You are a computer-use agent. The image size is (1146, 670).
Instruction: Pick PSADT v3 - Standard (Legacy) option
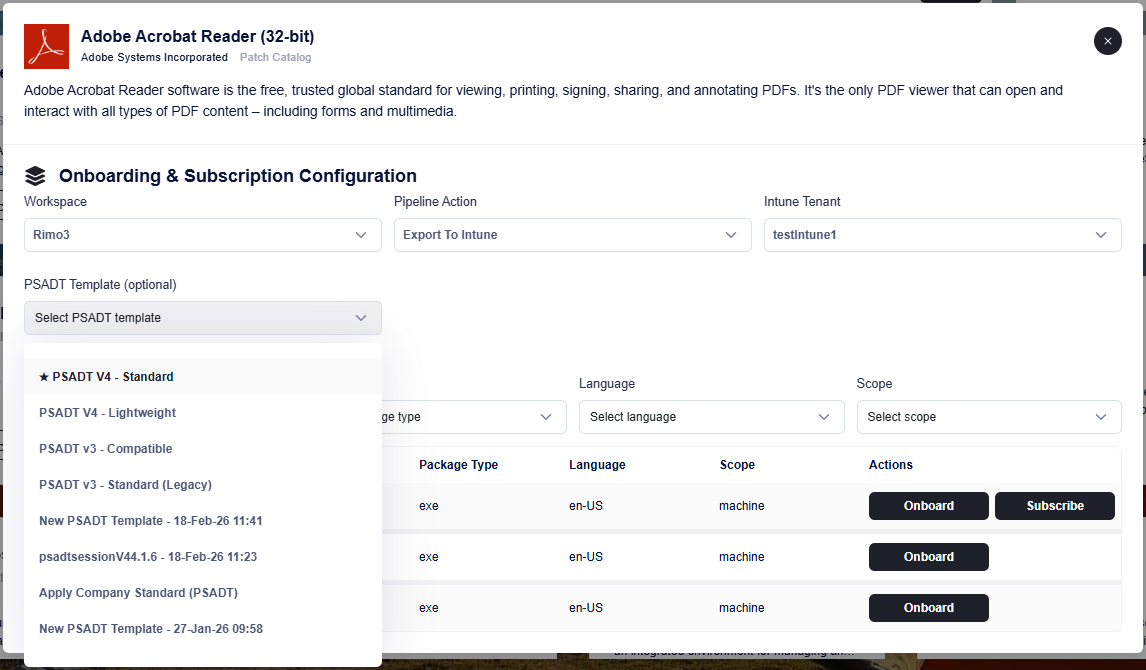click(125, 485)
